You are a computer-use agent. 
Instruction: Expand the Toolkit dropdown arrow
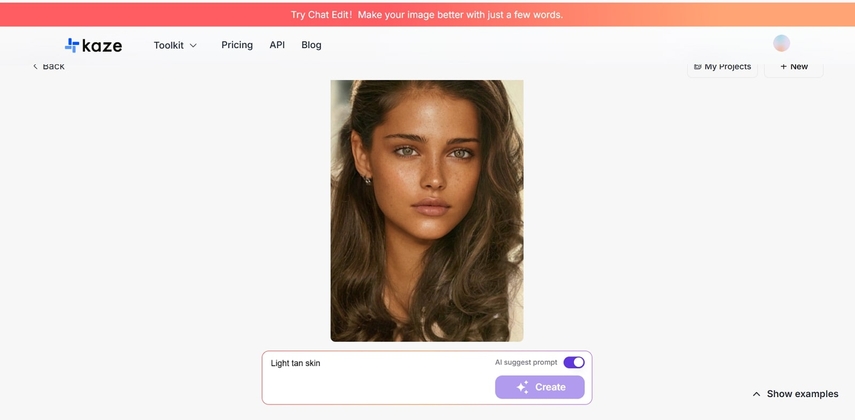tap(193, 45)
